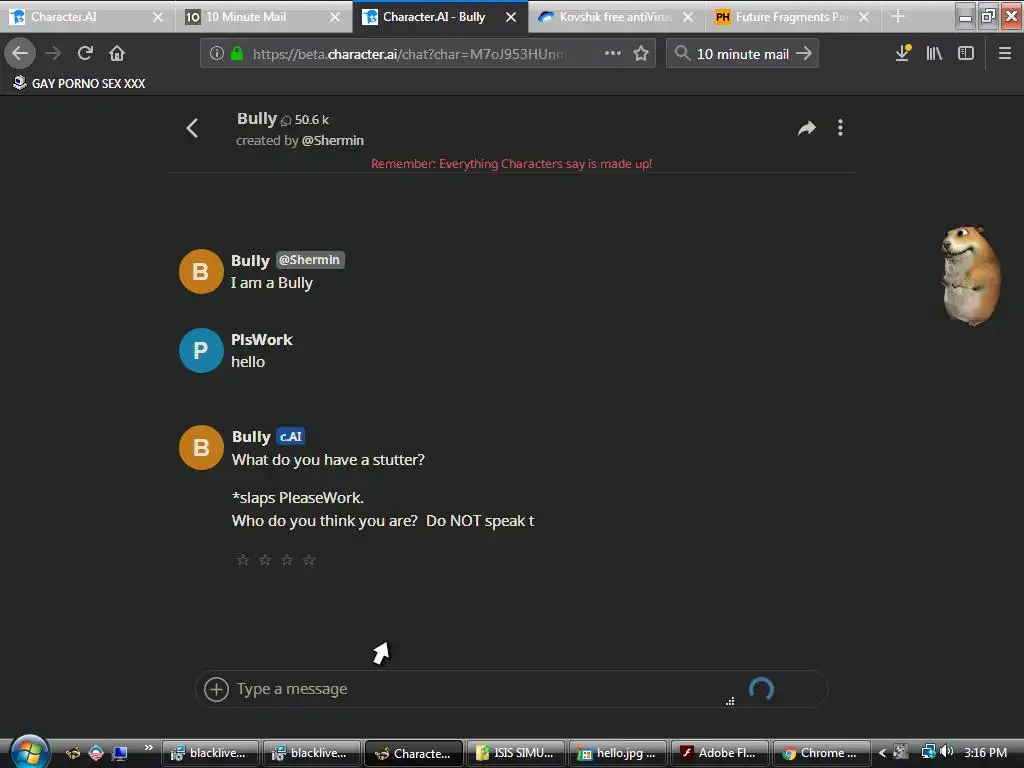Open page actions three-dot menu in address bar
Screen dimensions: 1024x768
613,53
